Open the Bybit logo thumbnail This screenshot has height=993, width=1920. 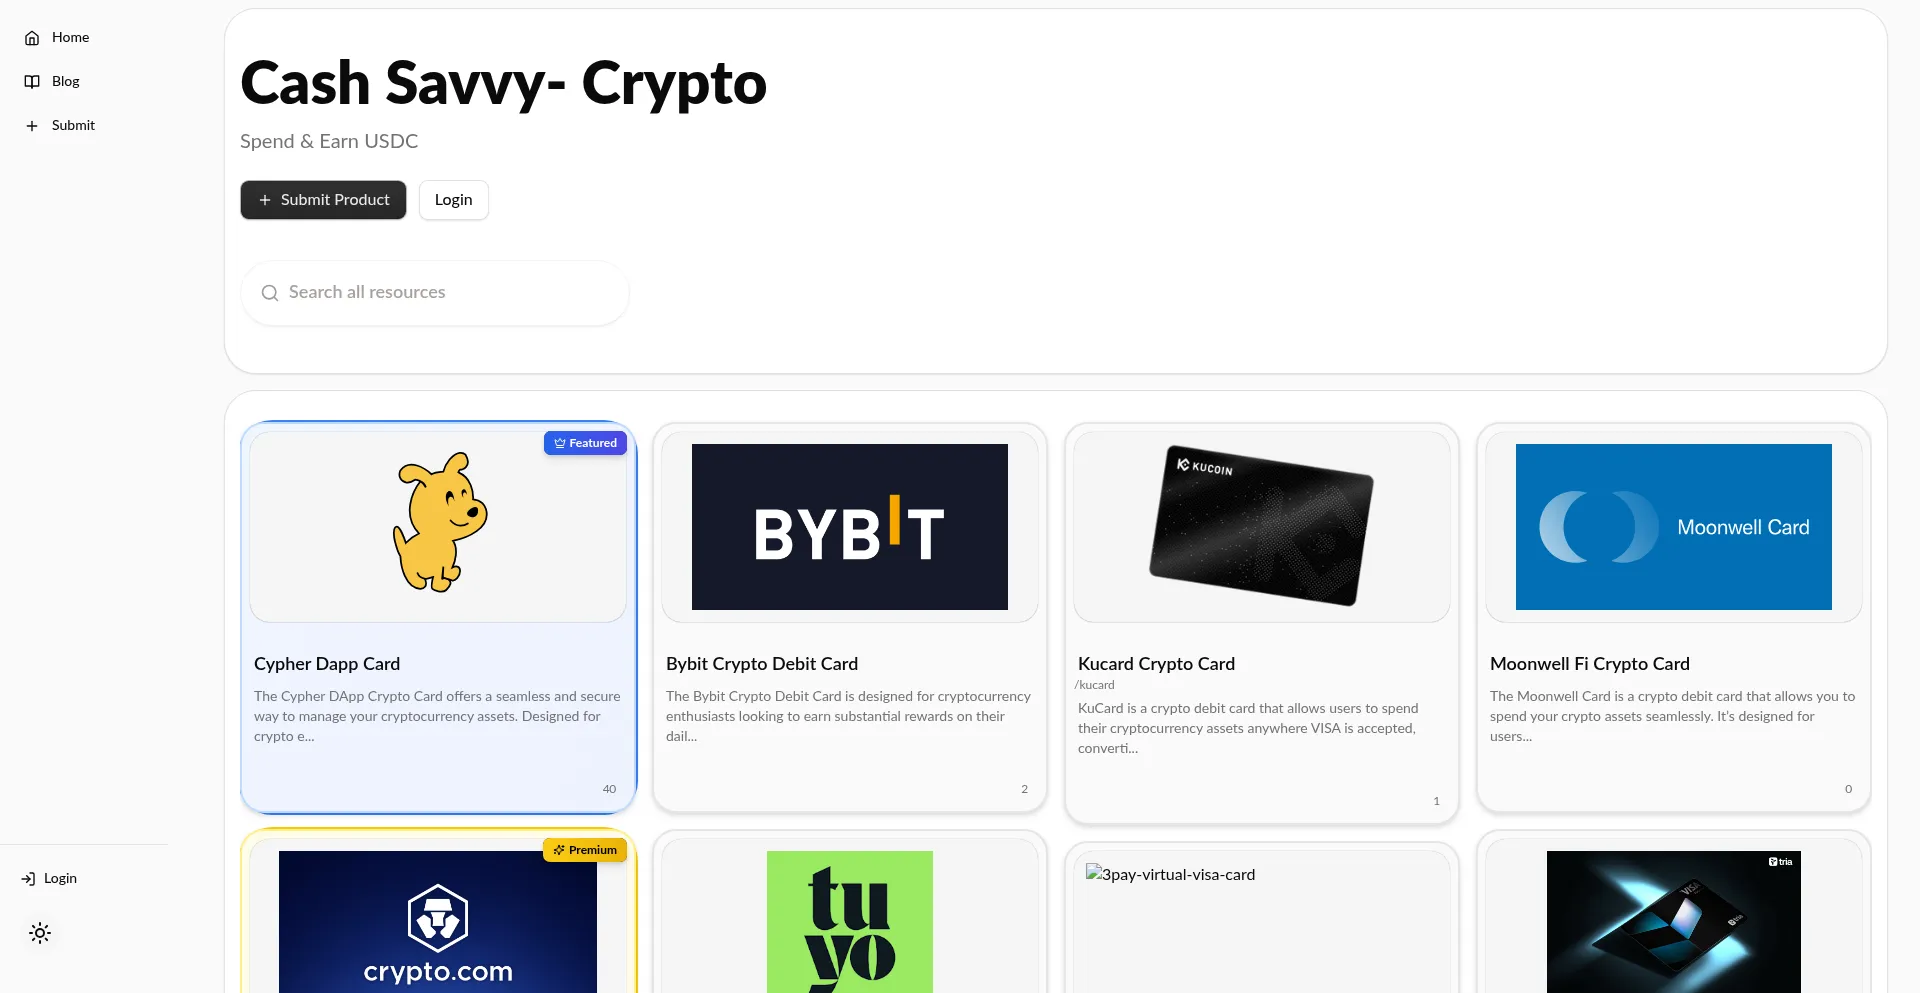[x=850, y=527]
